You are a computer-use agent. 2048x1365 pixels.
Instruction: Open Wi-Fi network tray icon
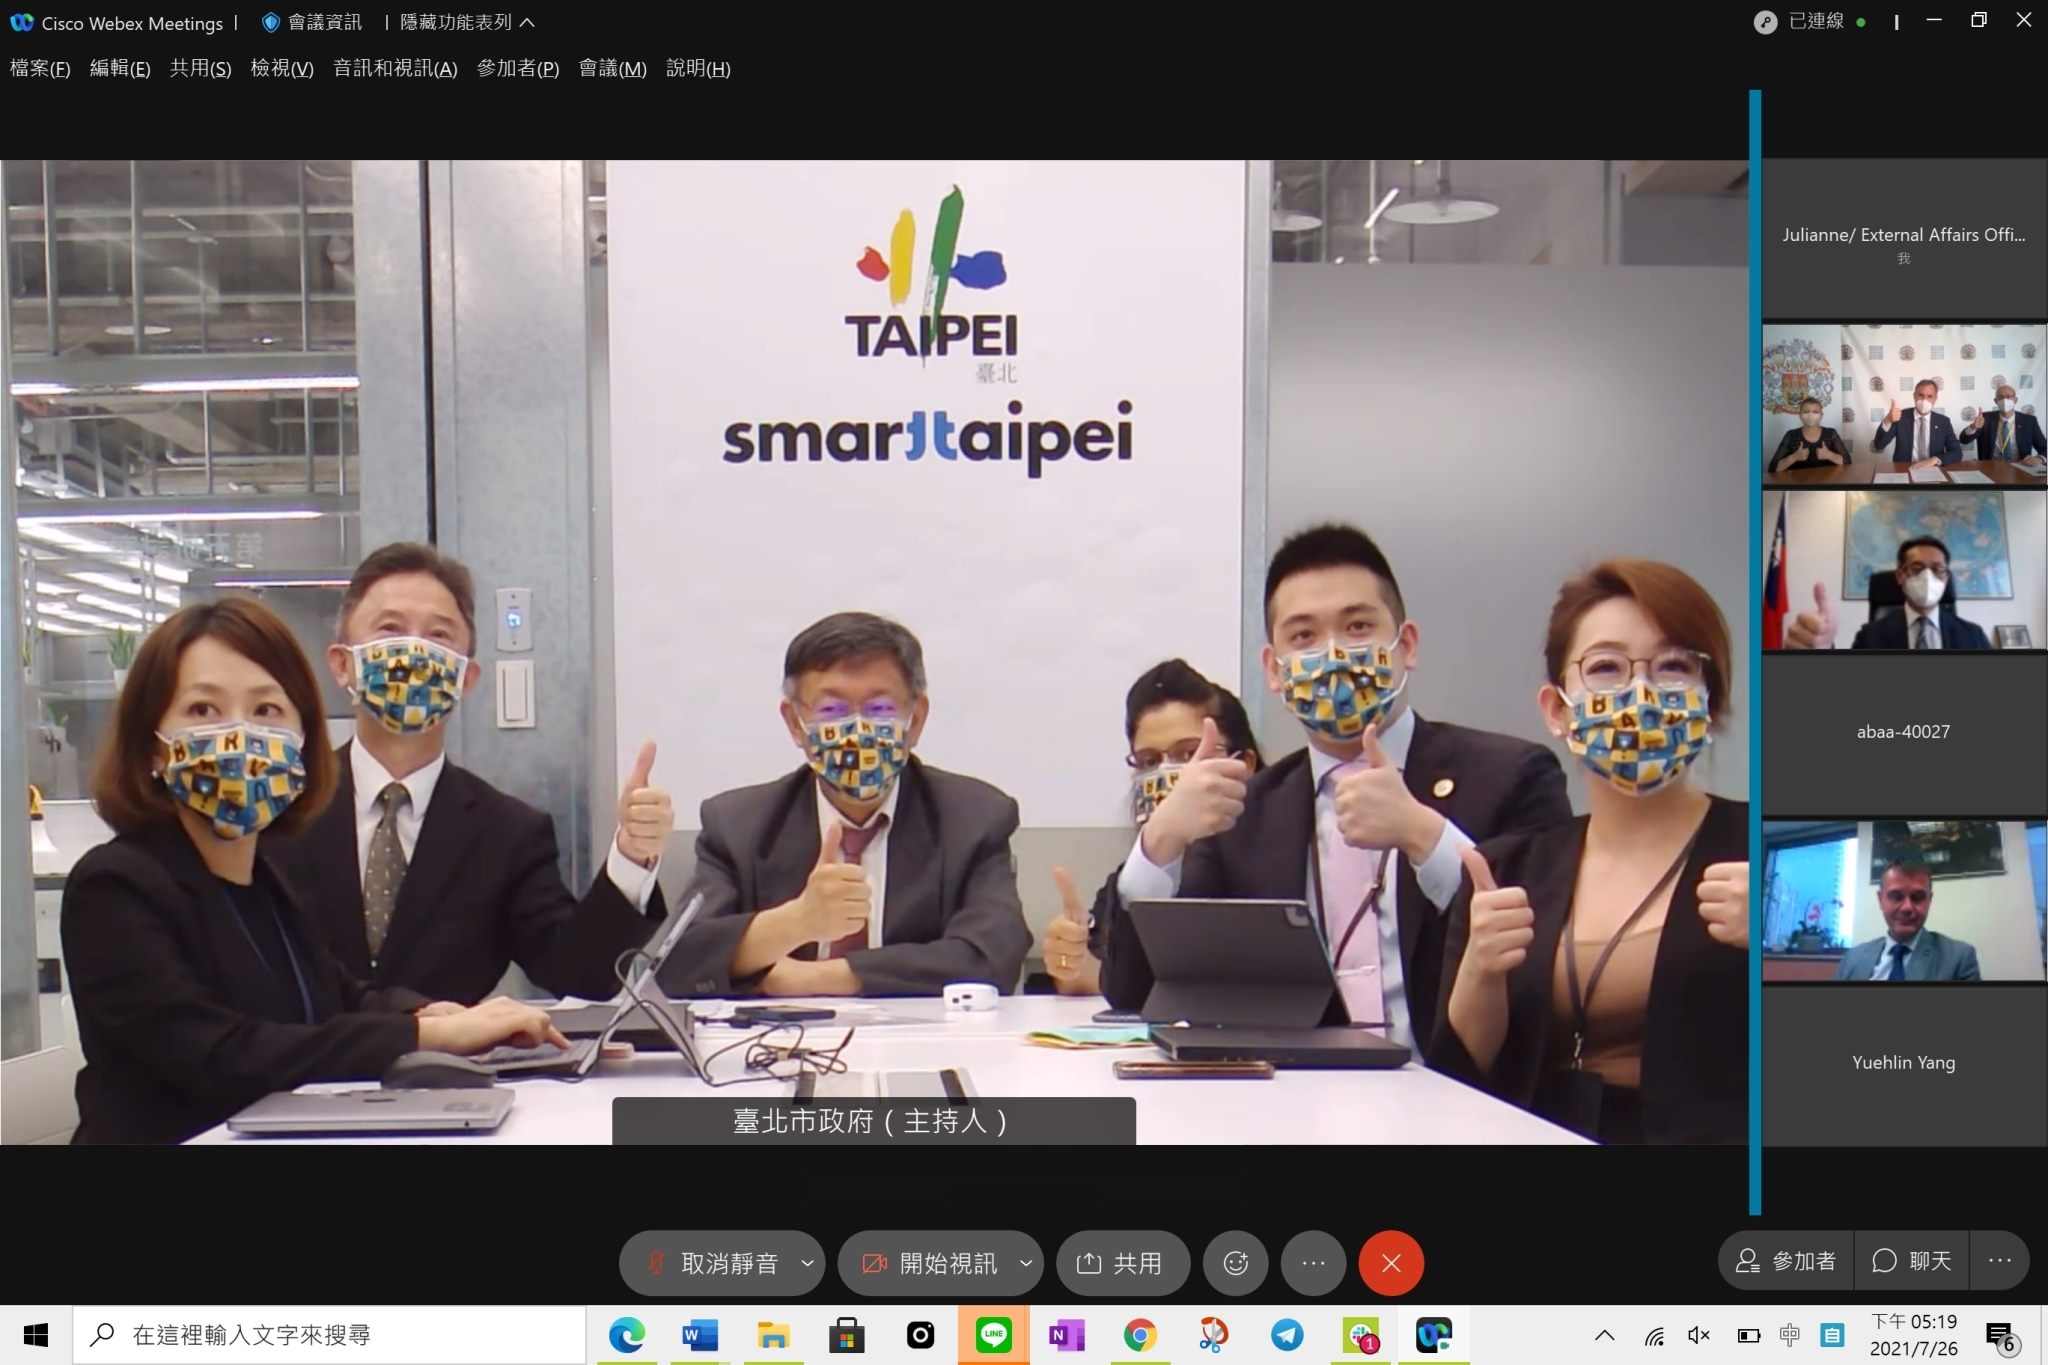point(1655,1335)
